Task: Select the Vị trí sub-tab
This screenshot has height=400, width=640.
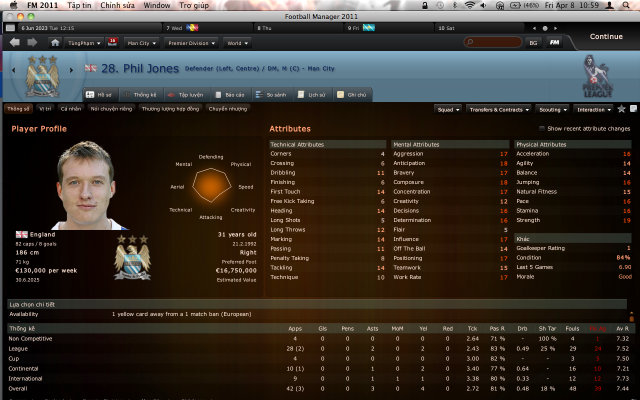Action: 45,109
